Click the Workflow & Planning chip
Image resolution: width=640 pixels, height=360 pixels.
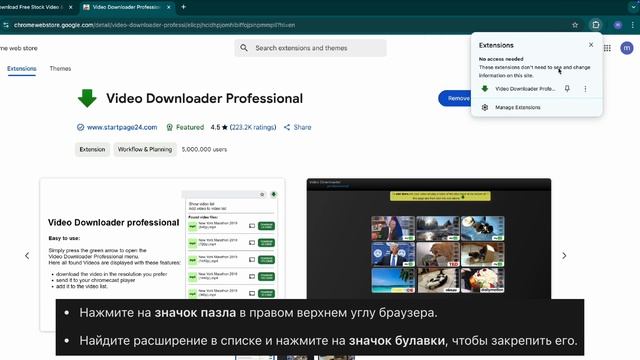point(145,149)
